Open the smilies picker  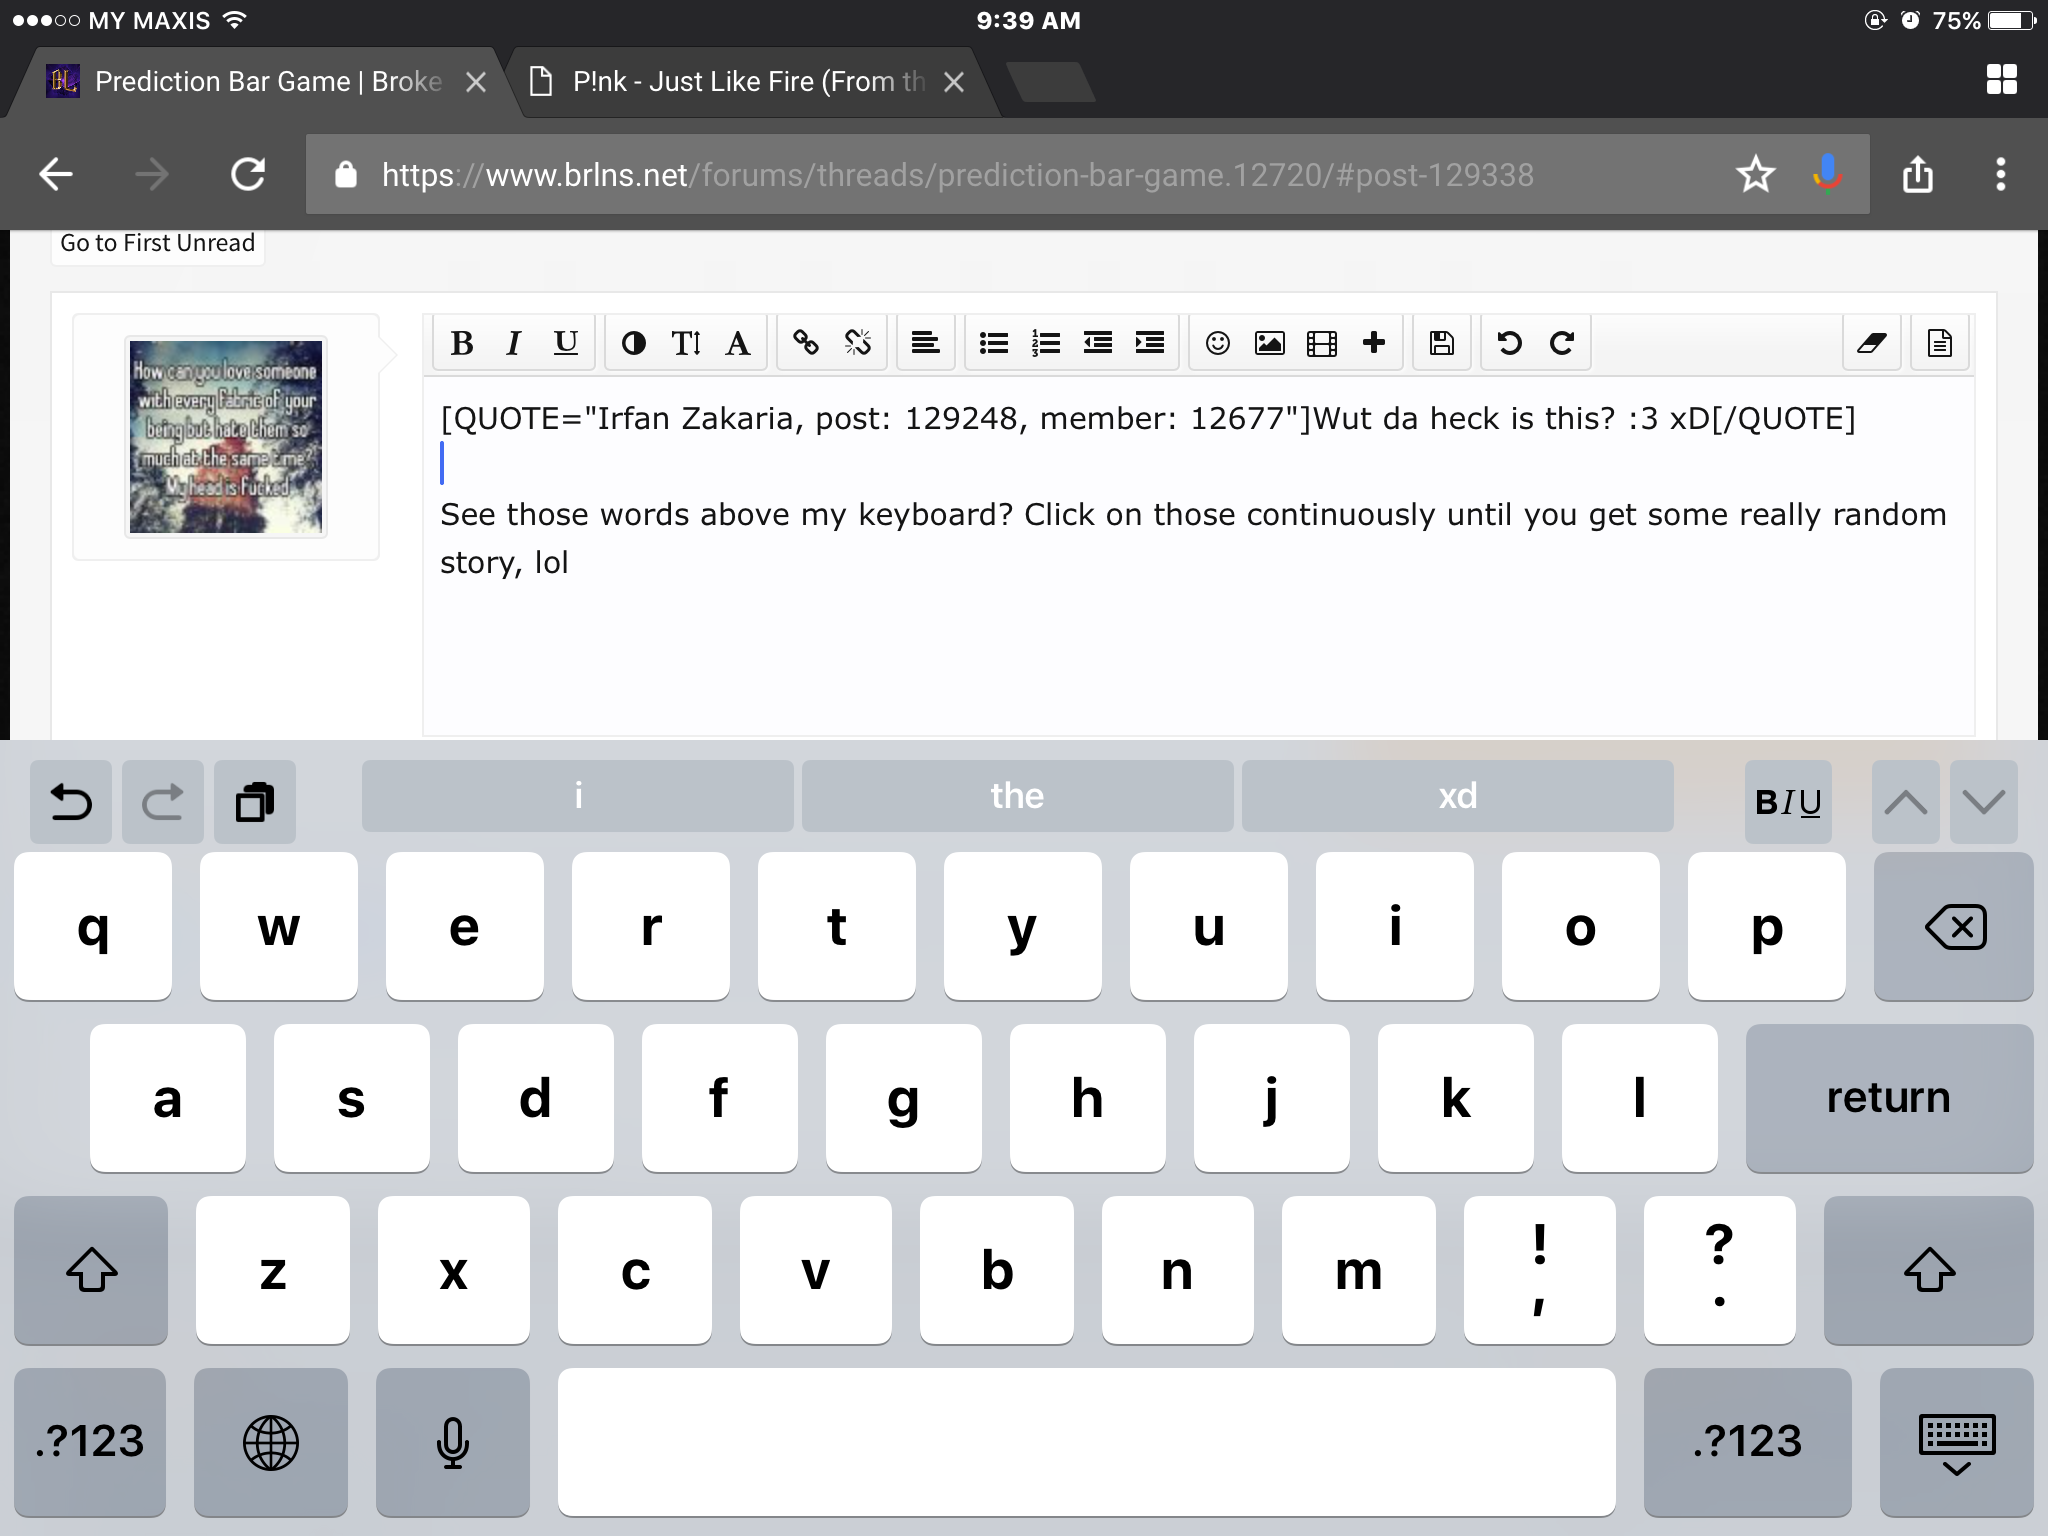[1218, 343]
